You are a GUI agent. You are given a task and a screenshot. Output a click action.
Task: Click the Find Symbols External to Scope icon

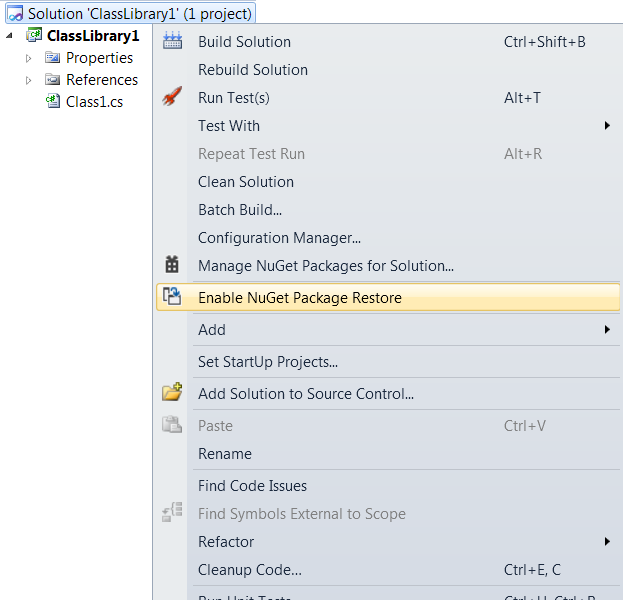click(172, 513)
